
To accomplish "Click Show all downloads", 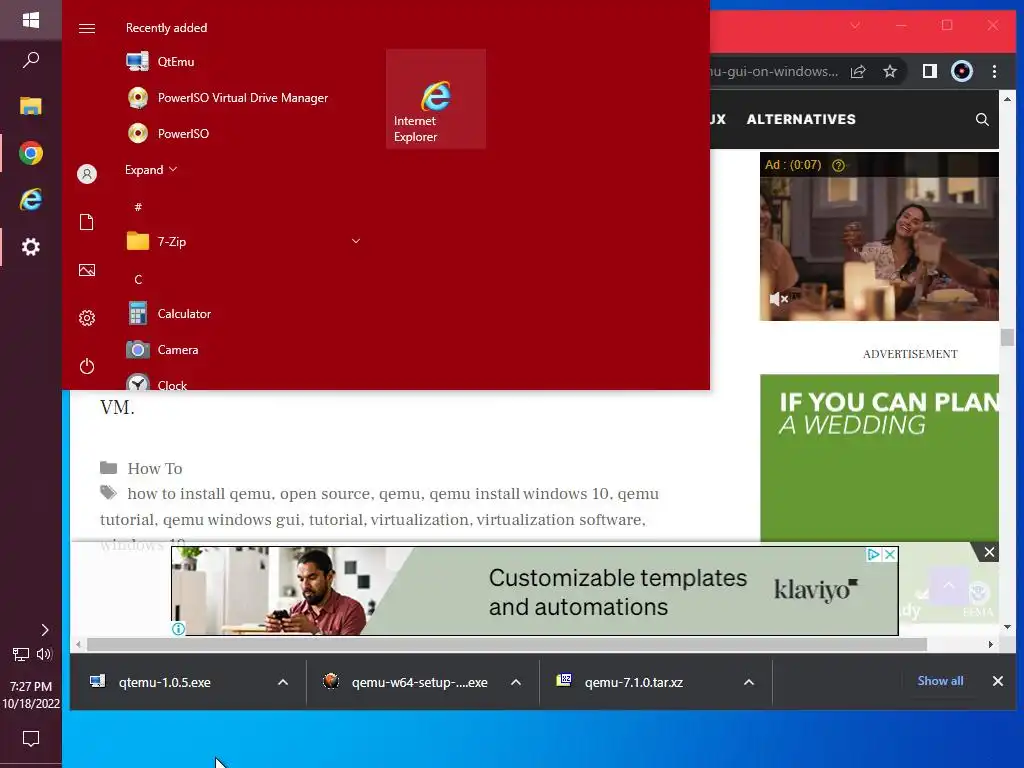I will (x=940, y=681).
